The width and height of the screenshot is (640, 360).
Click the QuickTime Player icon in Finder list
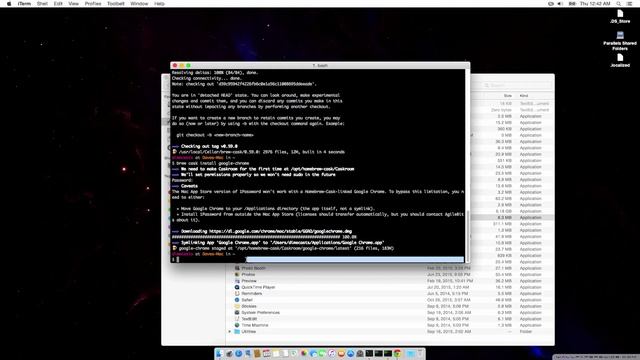pos(237,287)
